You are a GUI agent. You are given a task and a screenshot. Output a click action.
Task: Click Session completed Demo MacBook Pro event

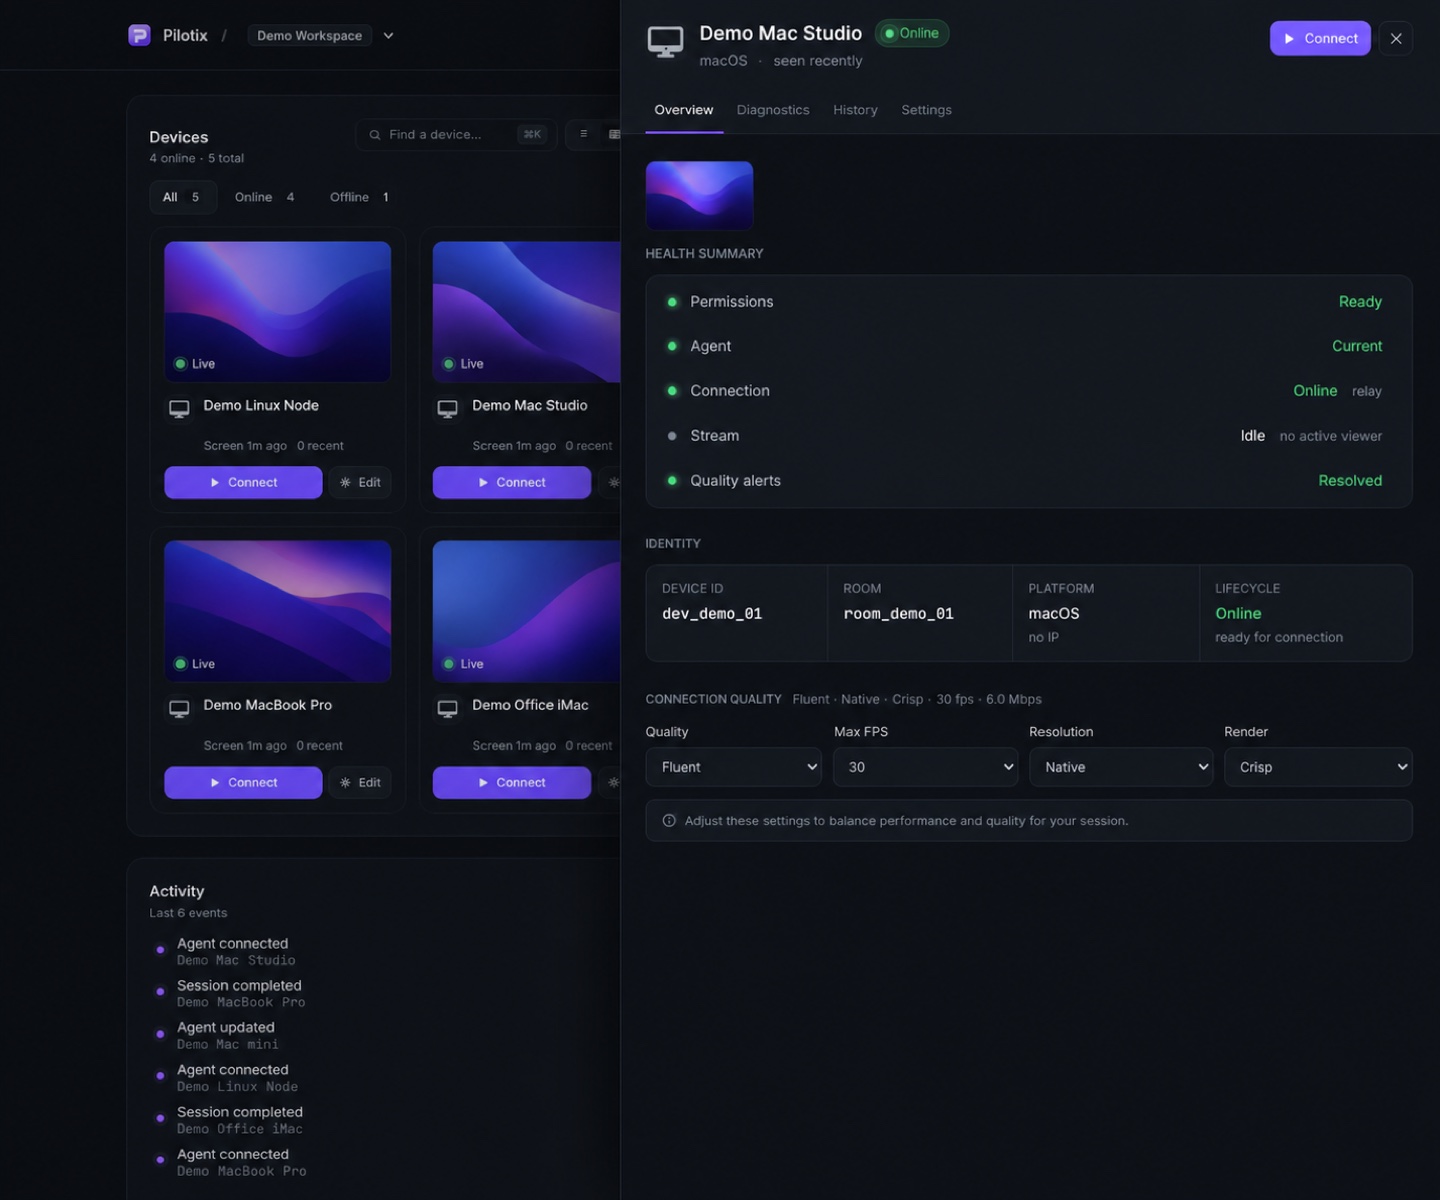tap(241, 994)
